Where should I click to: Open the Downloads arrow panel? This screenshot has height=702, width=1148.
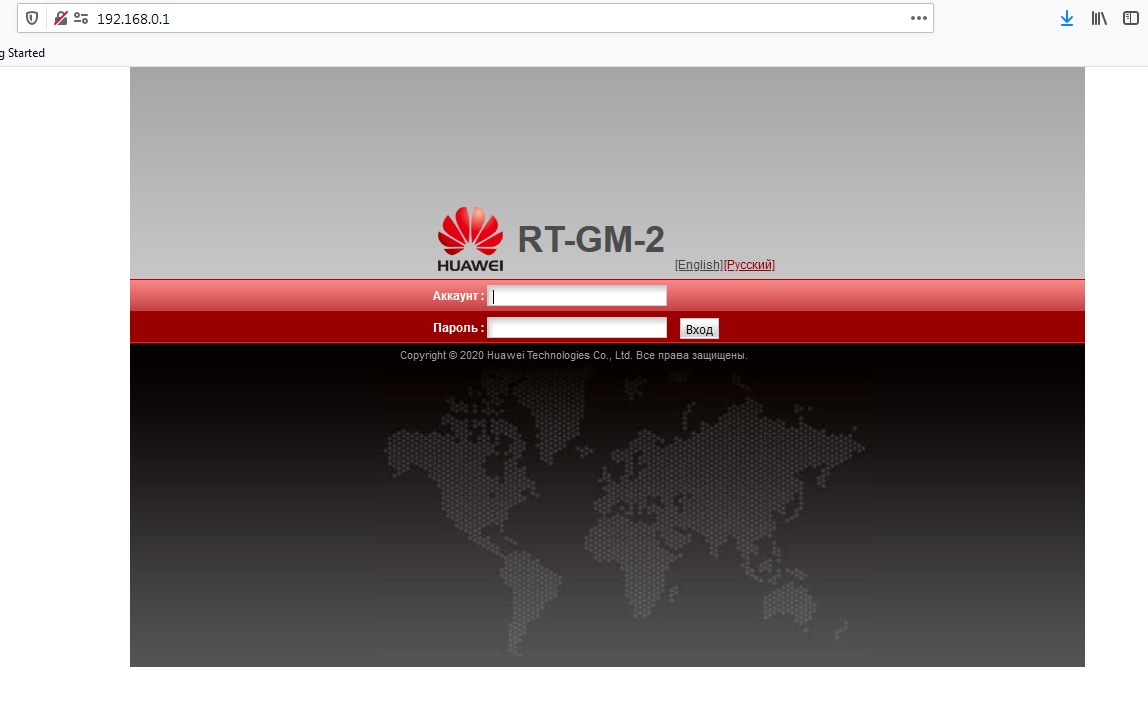1067,18
